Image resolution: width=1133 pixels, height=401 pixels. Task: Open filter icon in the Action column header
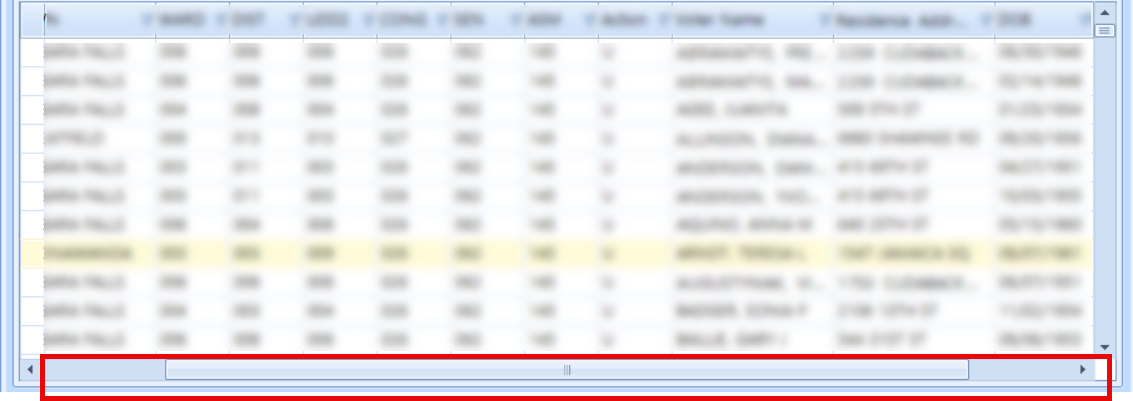[663, 20]
